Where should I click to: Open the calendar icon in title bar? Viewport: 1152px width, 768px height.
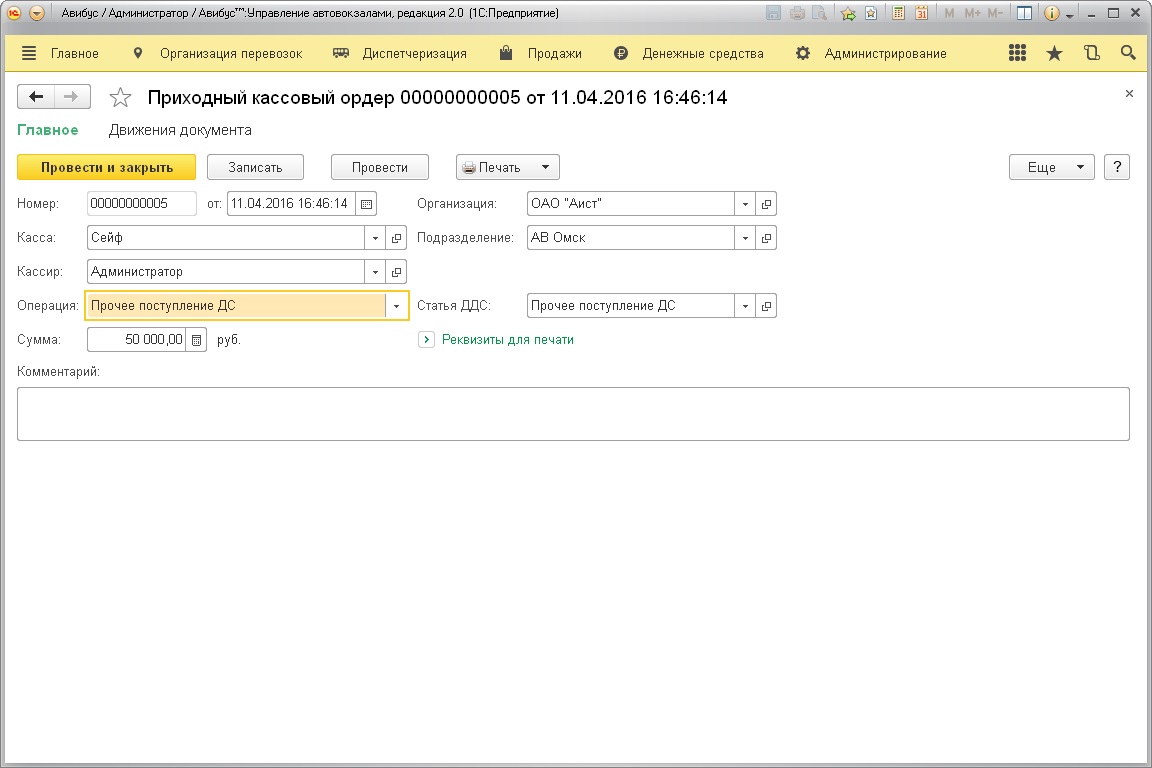click(x=921, y=14)
